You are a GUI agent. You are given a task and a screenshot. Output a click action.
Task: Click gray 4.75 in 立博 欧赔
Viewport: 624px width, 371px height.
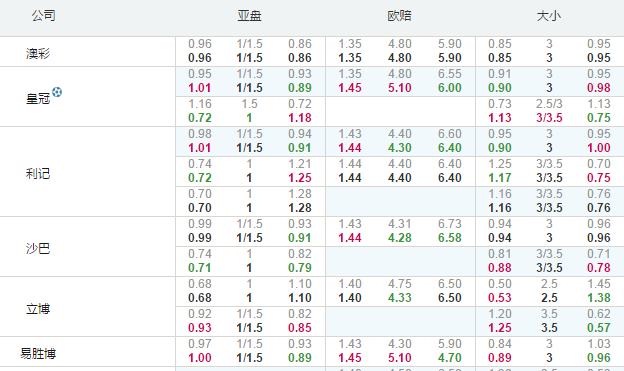[x=400, y=284]
